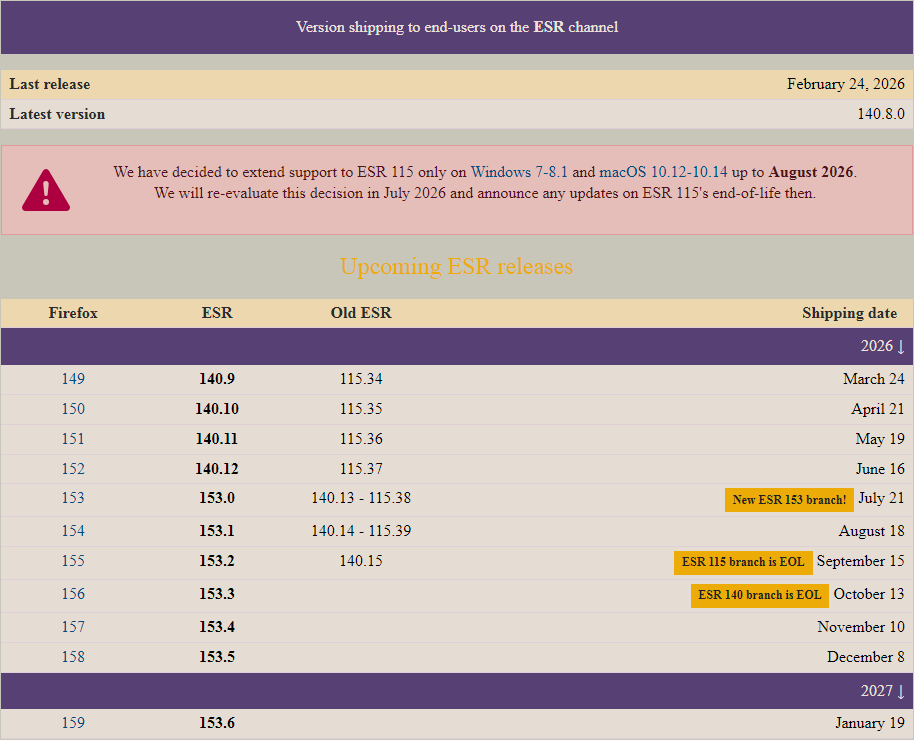Viewport: 914px width, 740px height.
Task: Open Firefox 158 release link
Action: tap(73, 657)
